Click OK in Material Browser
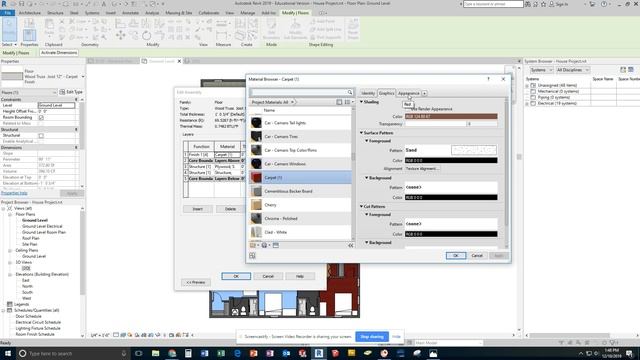640x360 pixels. tap(456, 256)
